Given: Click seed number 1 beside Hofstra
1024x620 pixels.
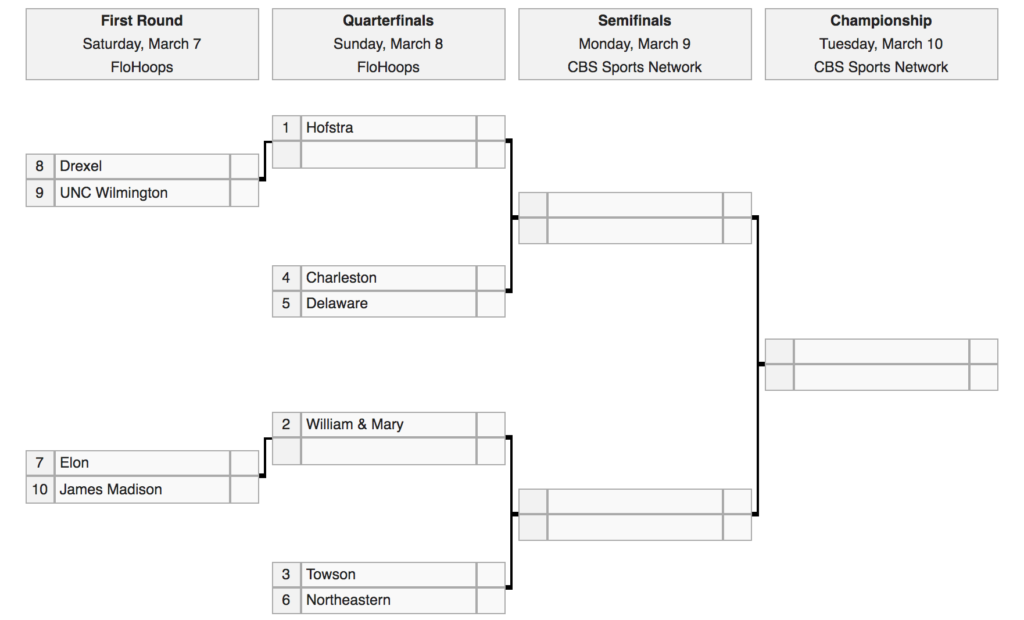Looking at the screenshot, I should pos(286,128).
